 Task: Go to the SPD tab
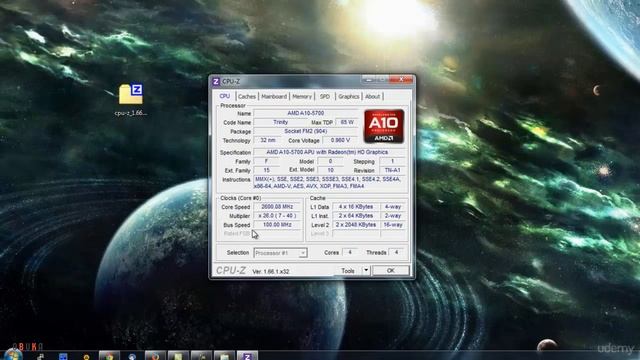pos(325,97)
